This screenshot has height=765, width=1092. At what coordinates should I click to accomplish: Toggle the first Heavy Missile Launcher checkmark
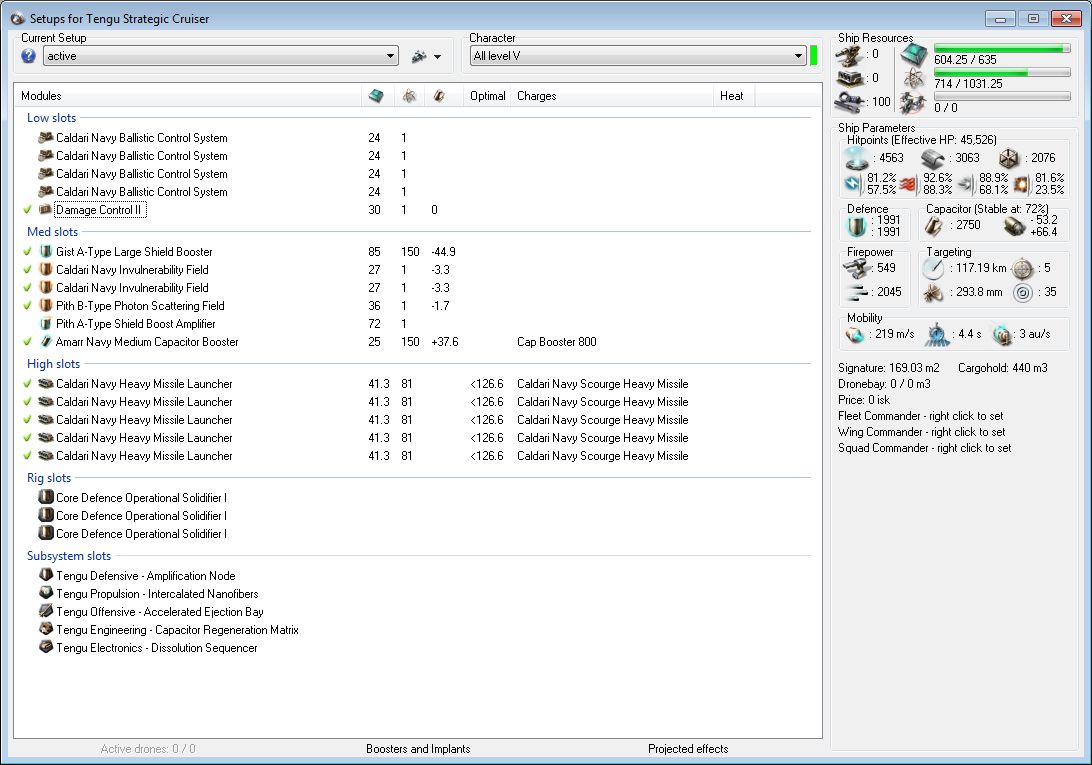[27, 384]
